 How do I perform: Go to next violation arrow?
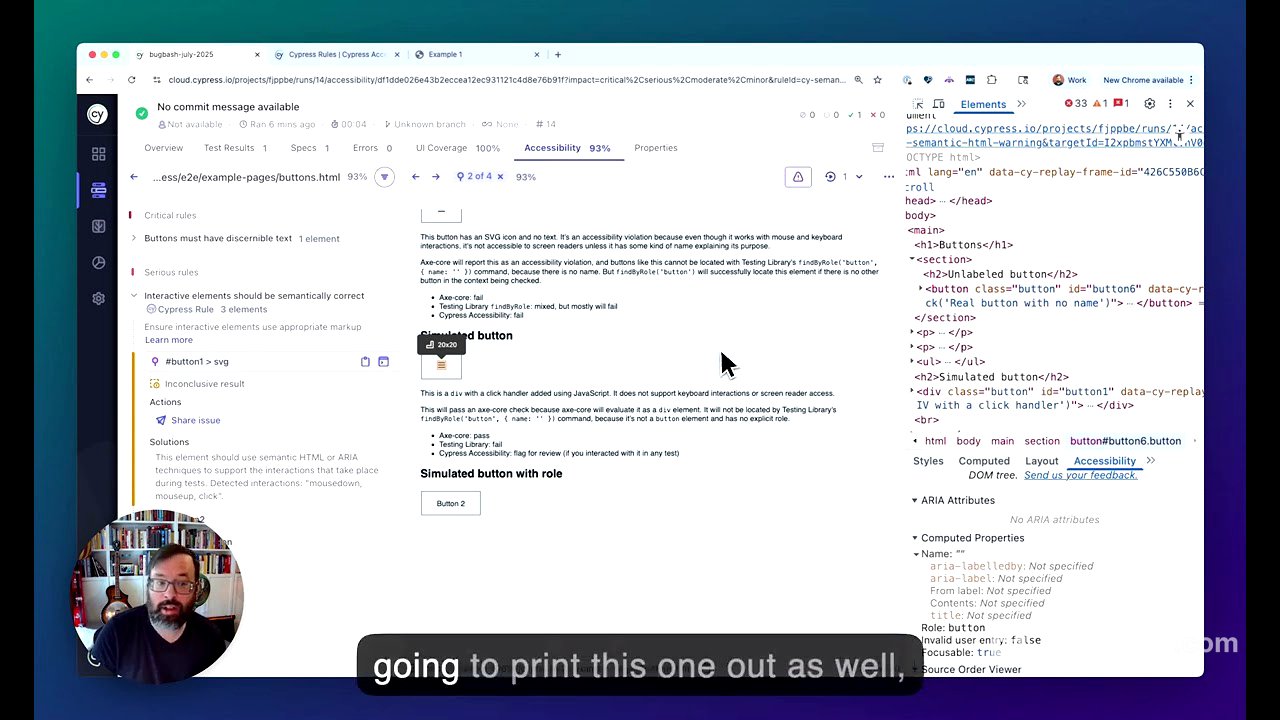click(x=436, y=177)
